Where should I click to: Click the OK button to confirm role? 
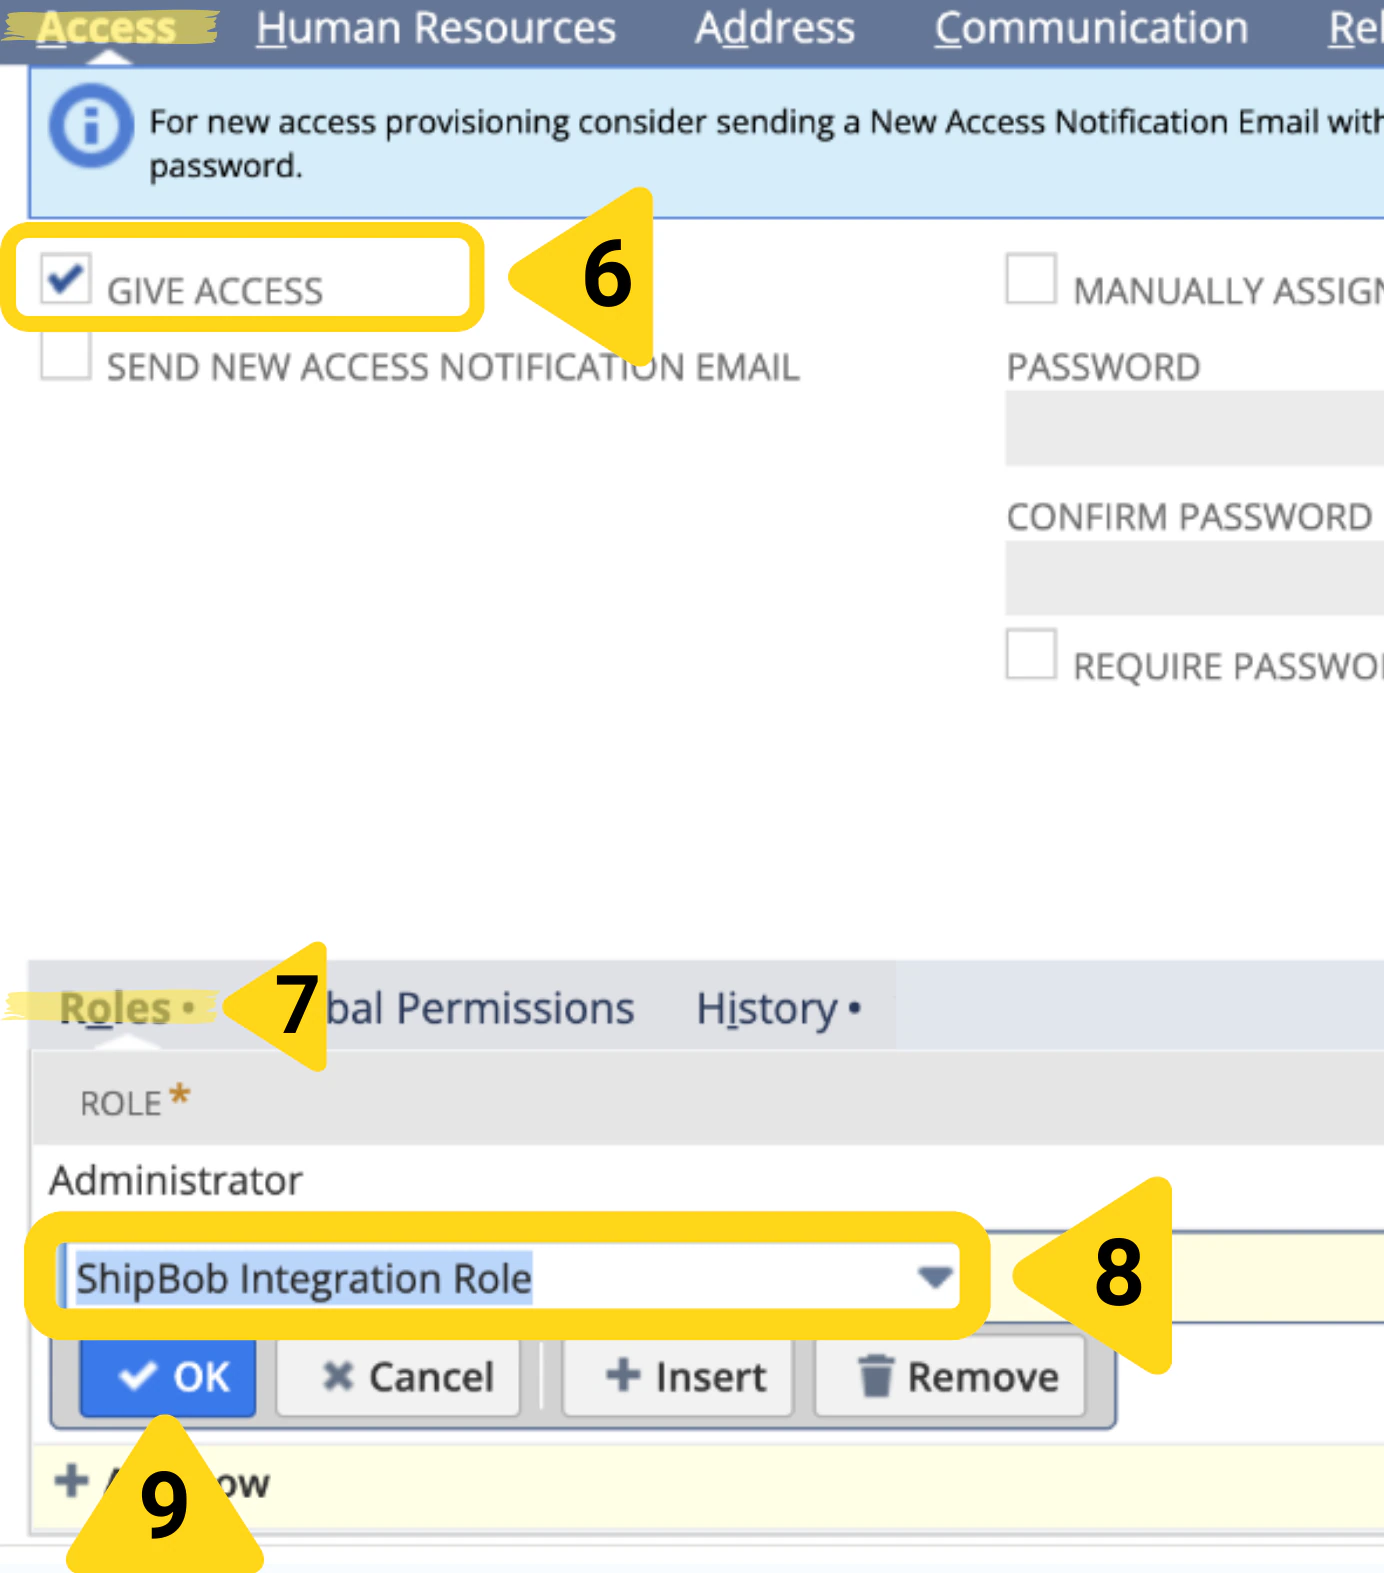(x=167, y=1377)
